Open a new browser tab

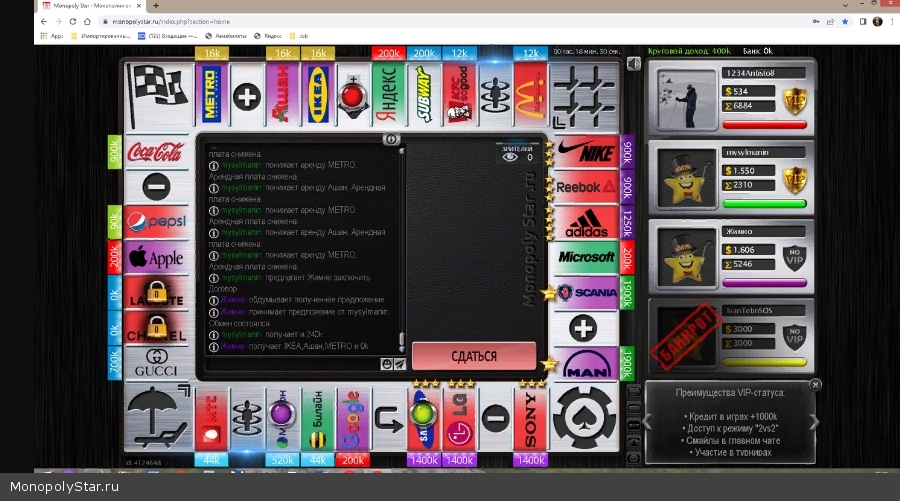coord(156,6)
